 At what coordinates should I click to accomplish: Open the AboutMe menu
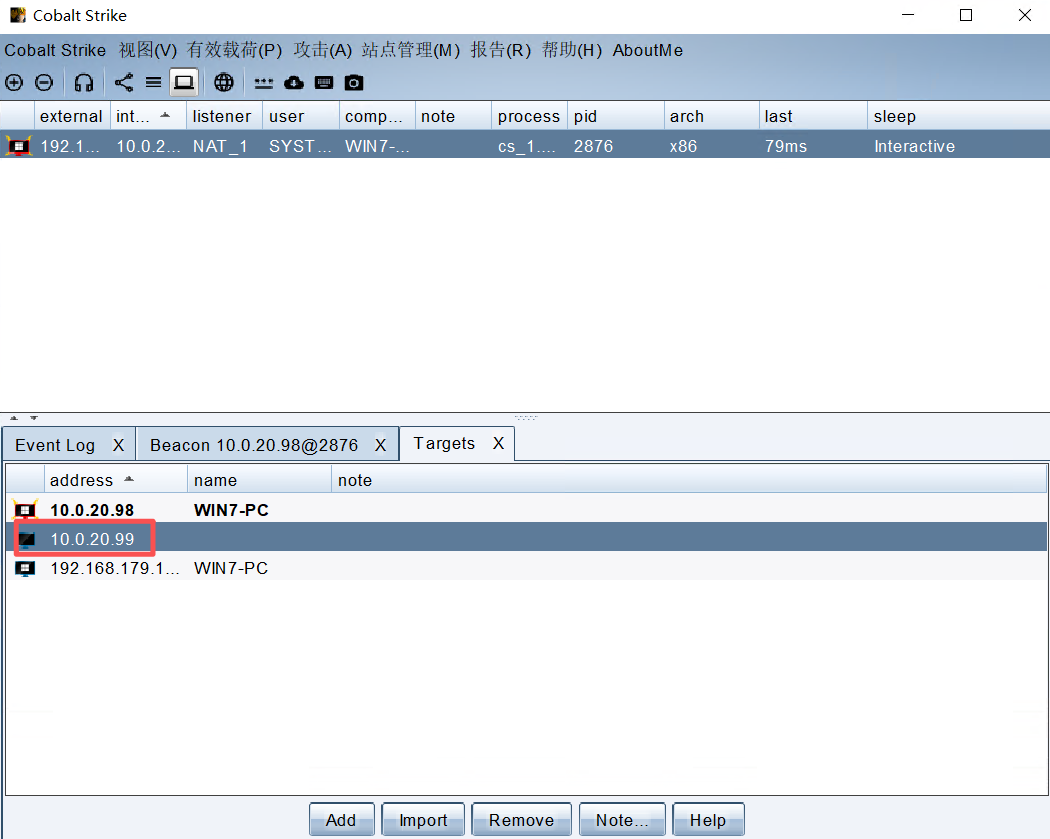648,50
